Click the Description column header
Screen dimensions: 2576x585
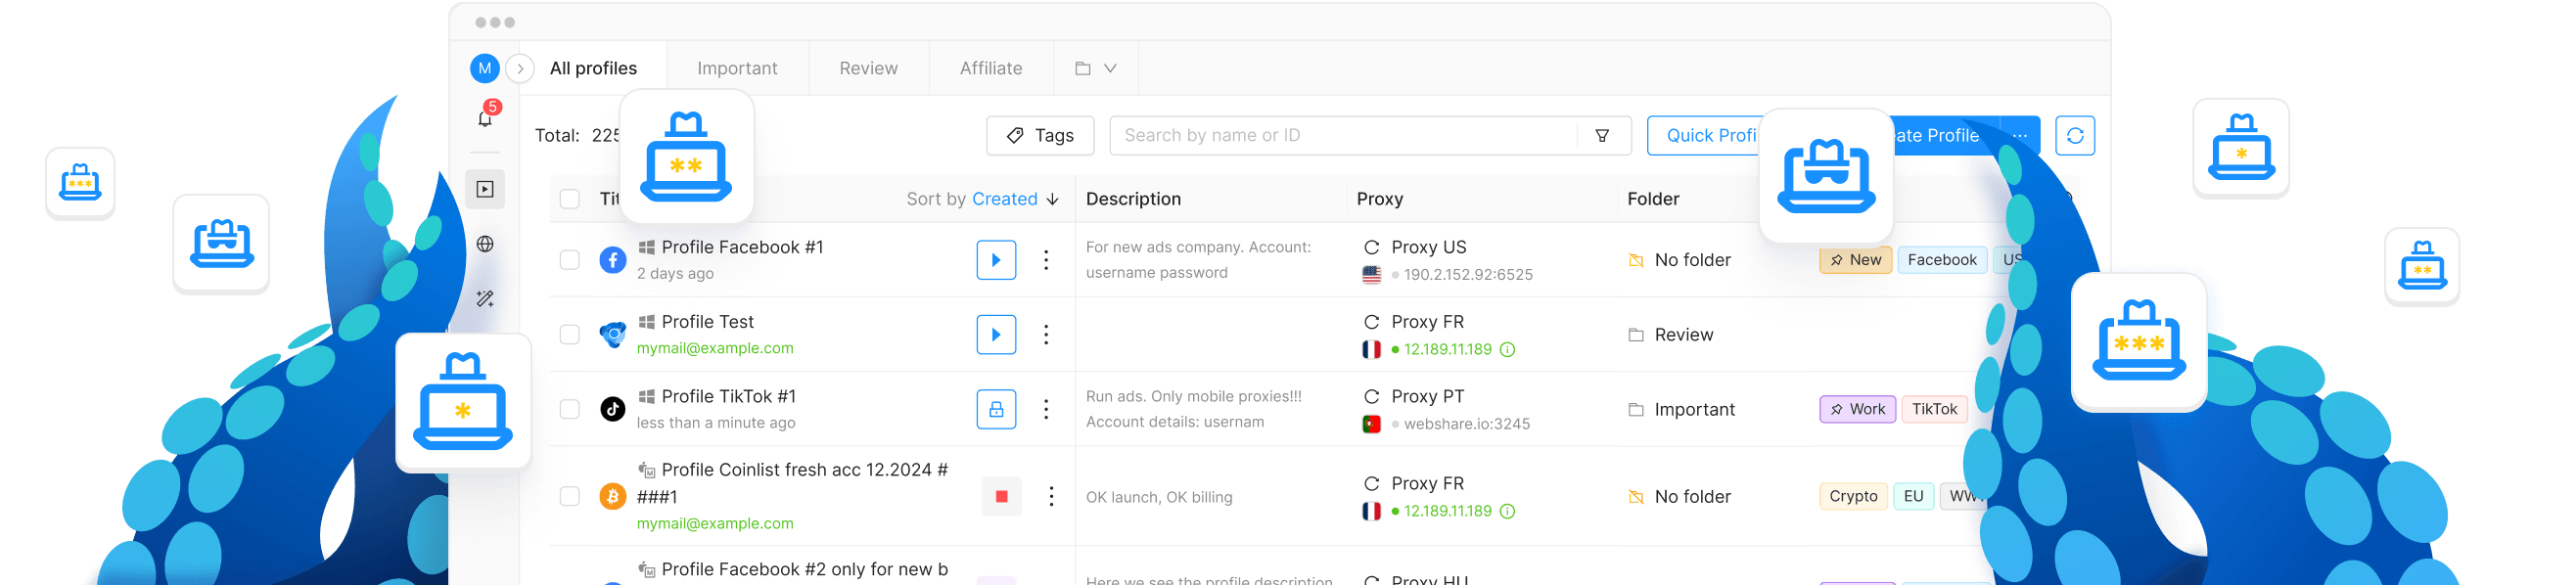pos(1133,199)
